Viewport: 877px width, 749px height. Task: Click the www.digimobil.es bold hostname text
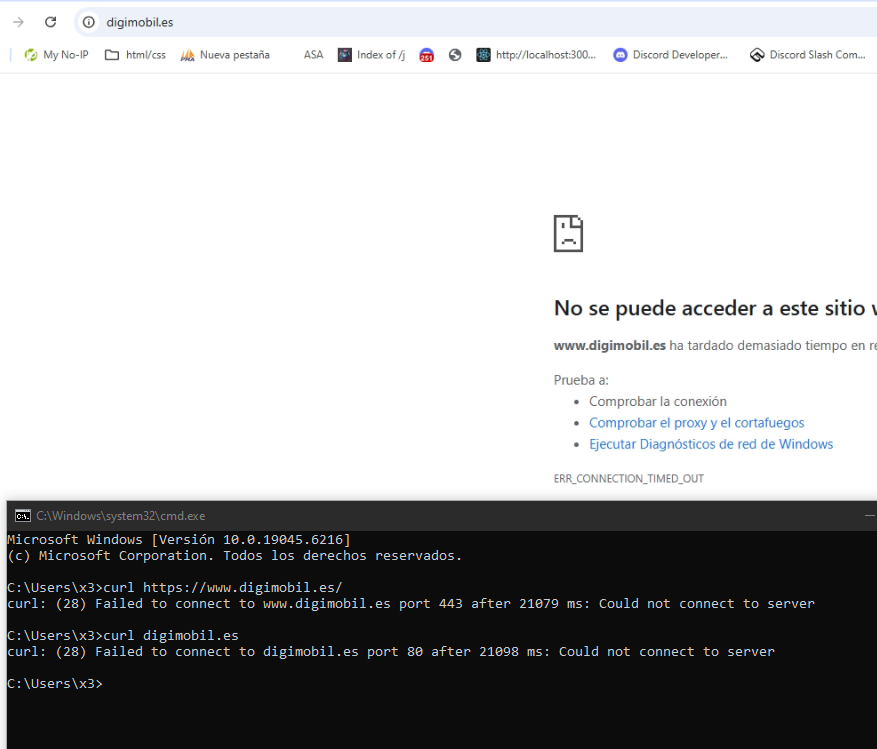click(610, 346)
